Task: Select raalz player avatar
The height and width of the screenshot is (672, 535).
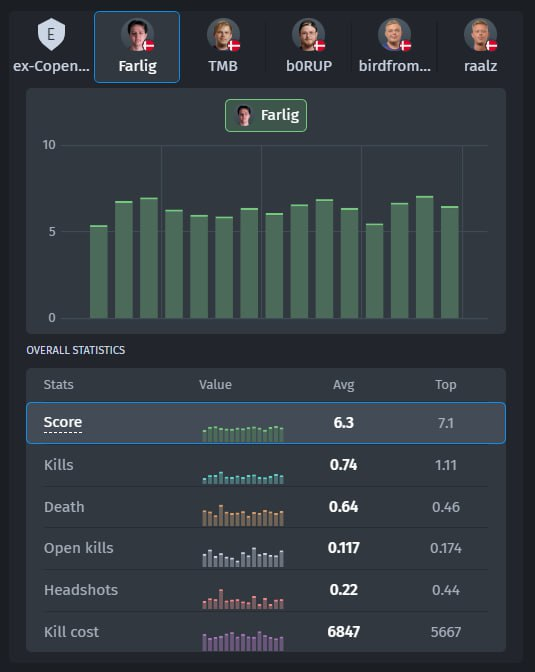Action: click(x=480, y=34)
